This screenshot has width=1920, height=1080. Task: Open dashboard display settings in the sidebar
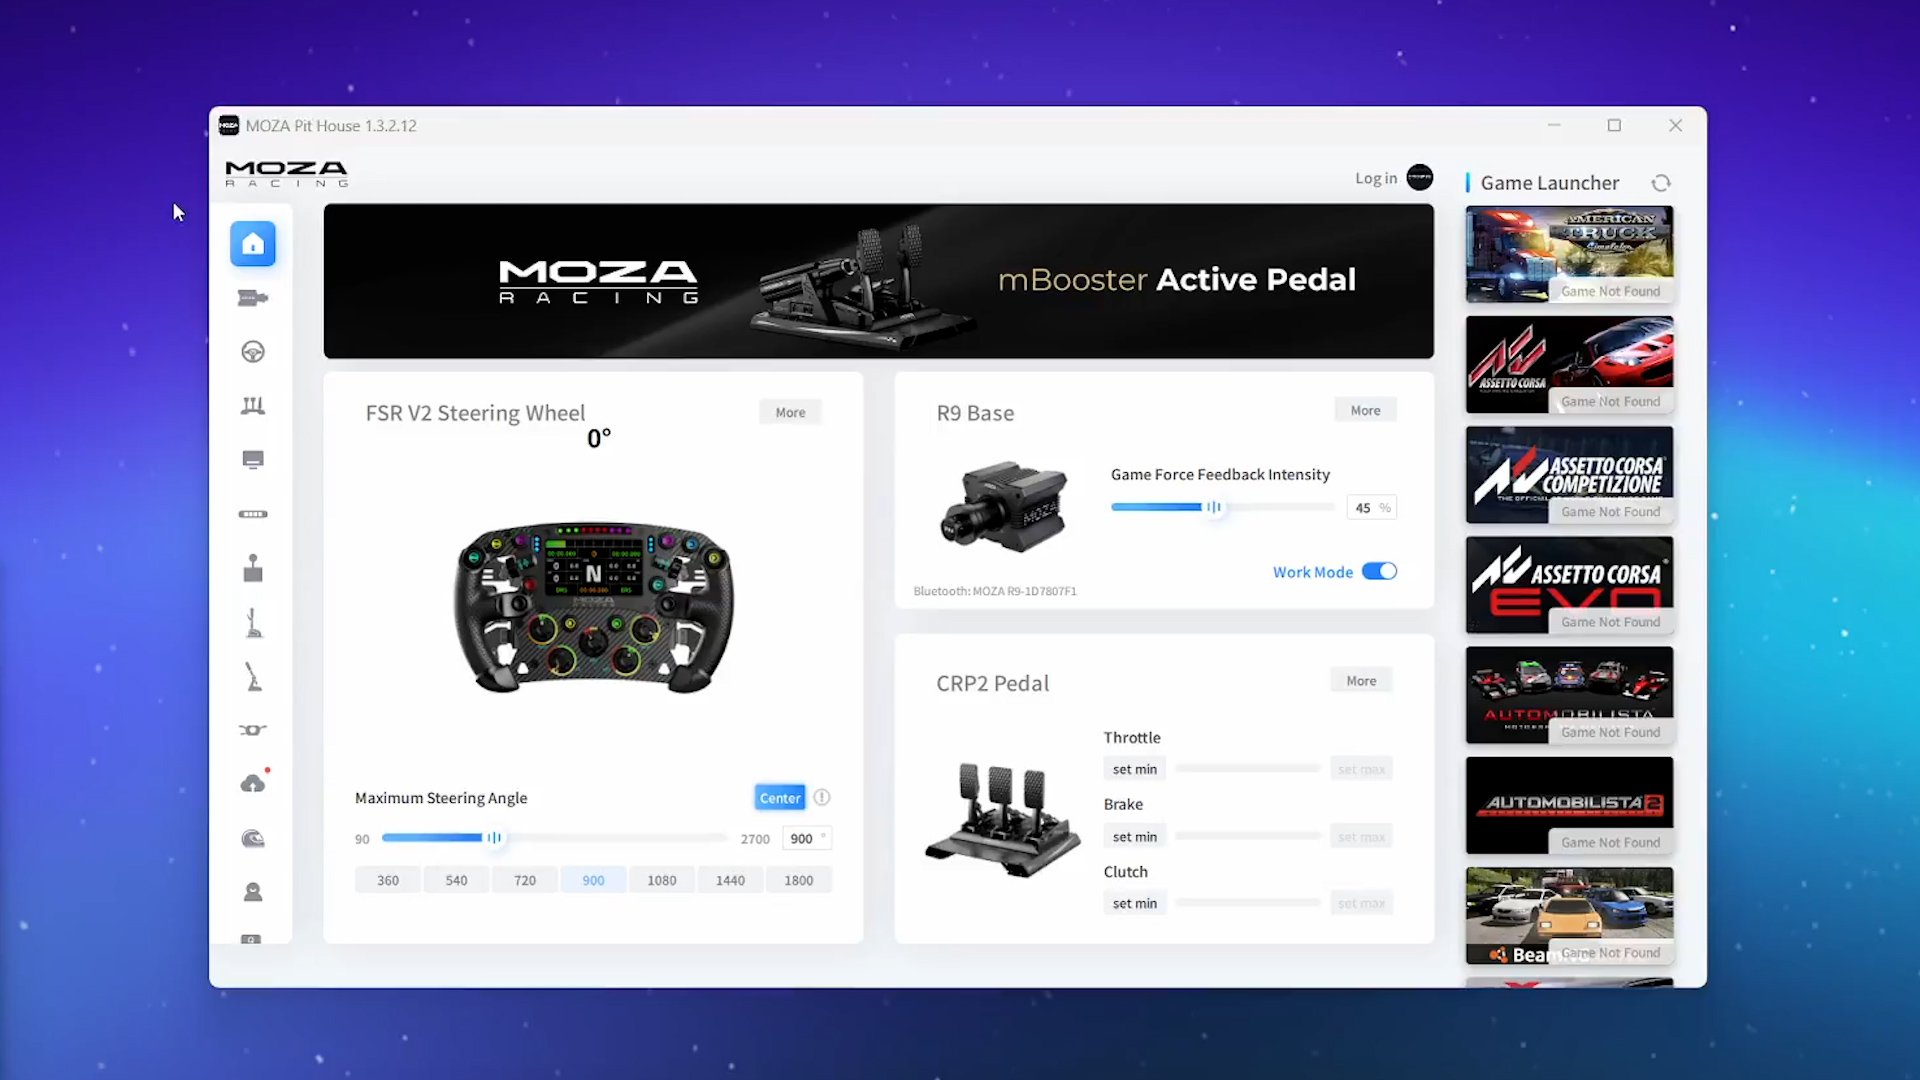(252, 460)
